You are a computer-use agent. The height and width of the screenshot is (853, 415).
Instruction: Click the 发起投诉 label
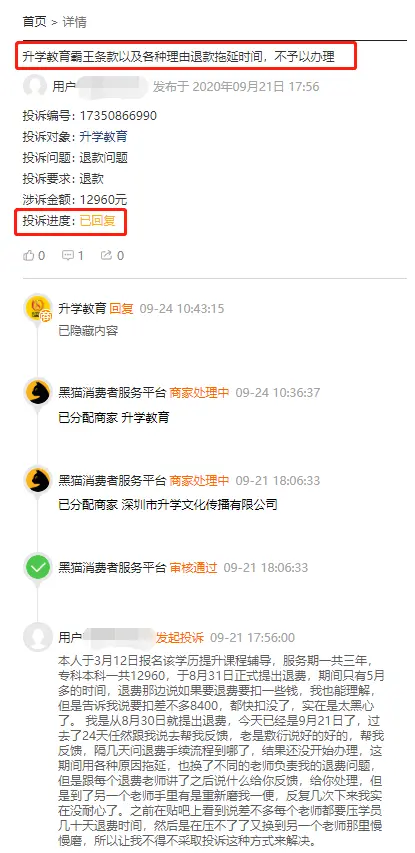pyautogui.click(x=180, y=637)
